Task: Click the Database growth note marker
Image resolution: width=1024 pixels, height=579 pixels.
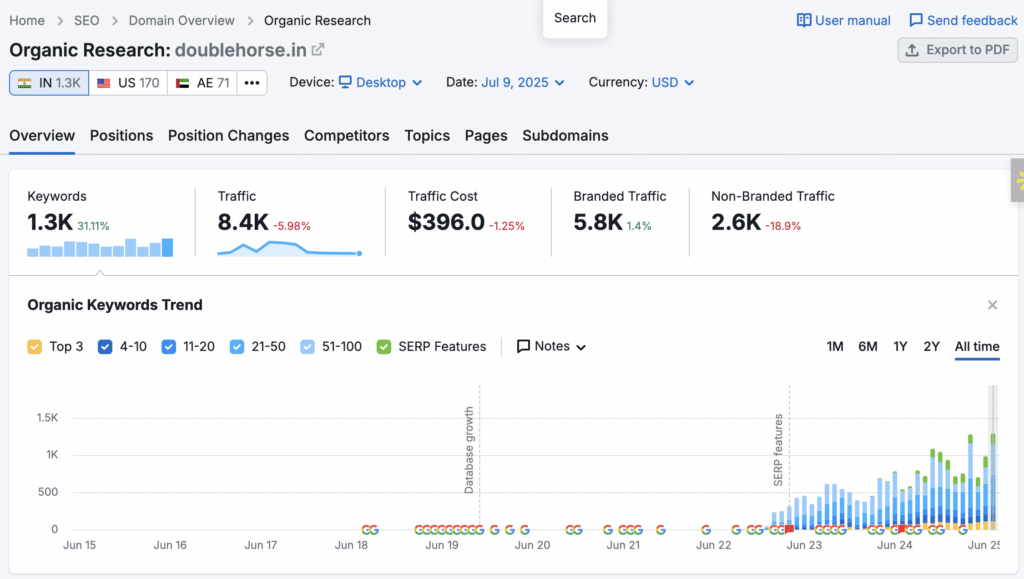Action: coord(469,450)
